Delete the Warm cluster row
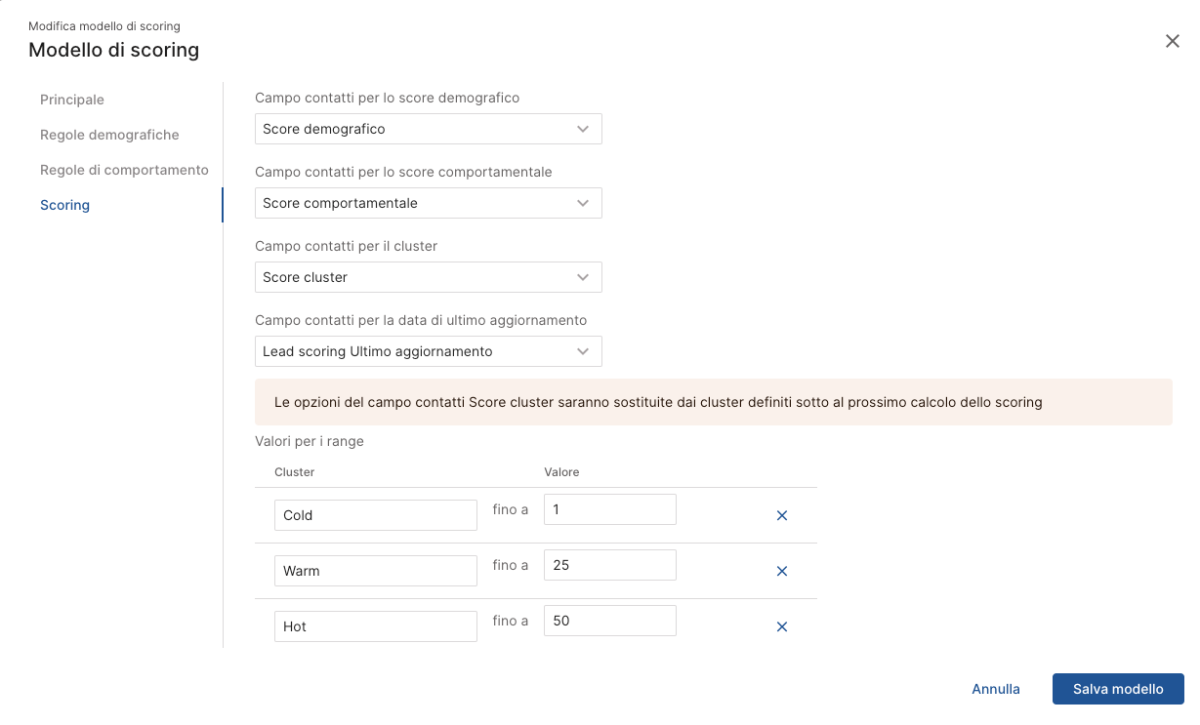Viewport: 1200px width, 725px height. (x=782, y=571)
